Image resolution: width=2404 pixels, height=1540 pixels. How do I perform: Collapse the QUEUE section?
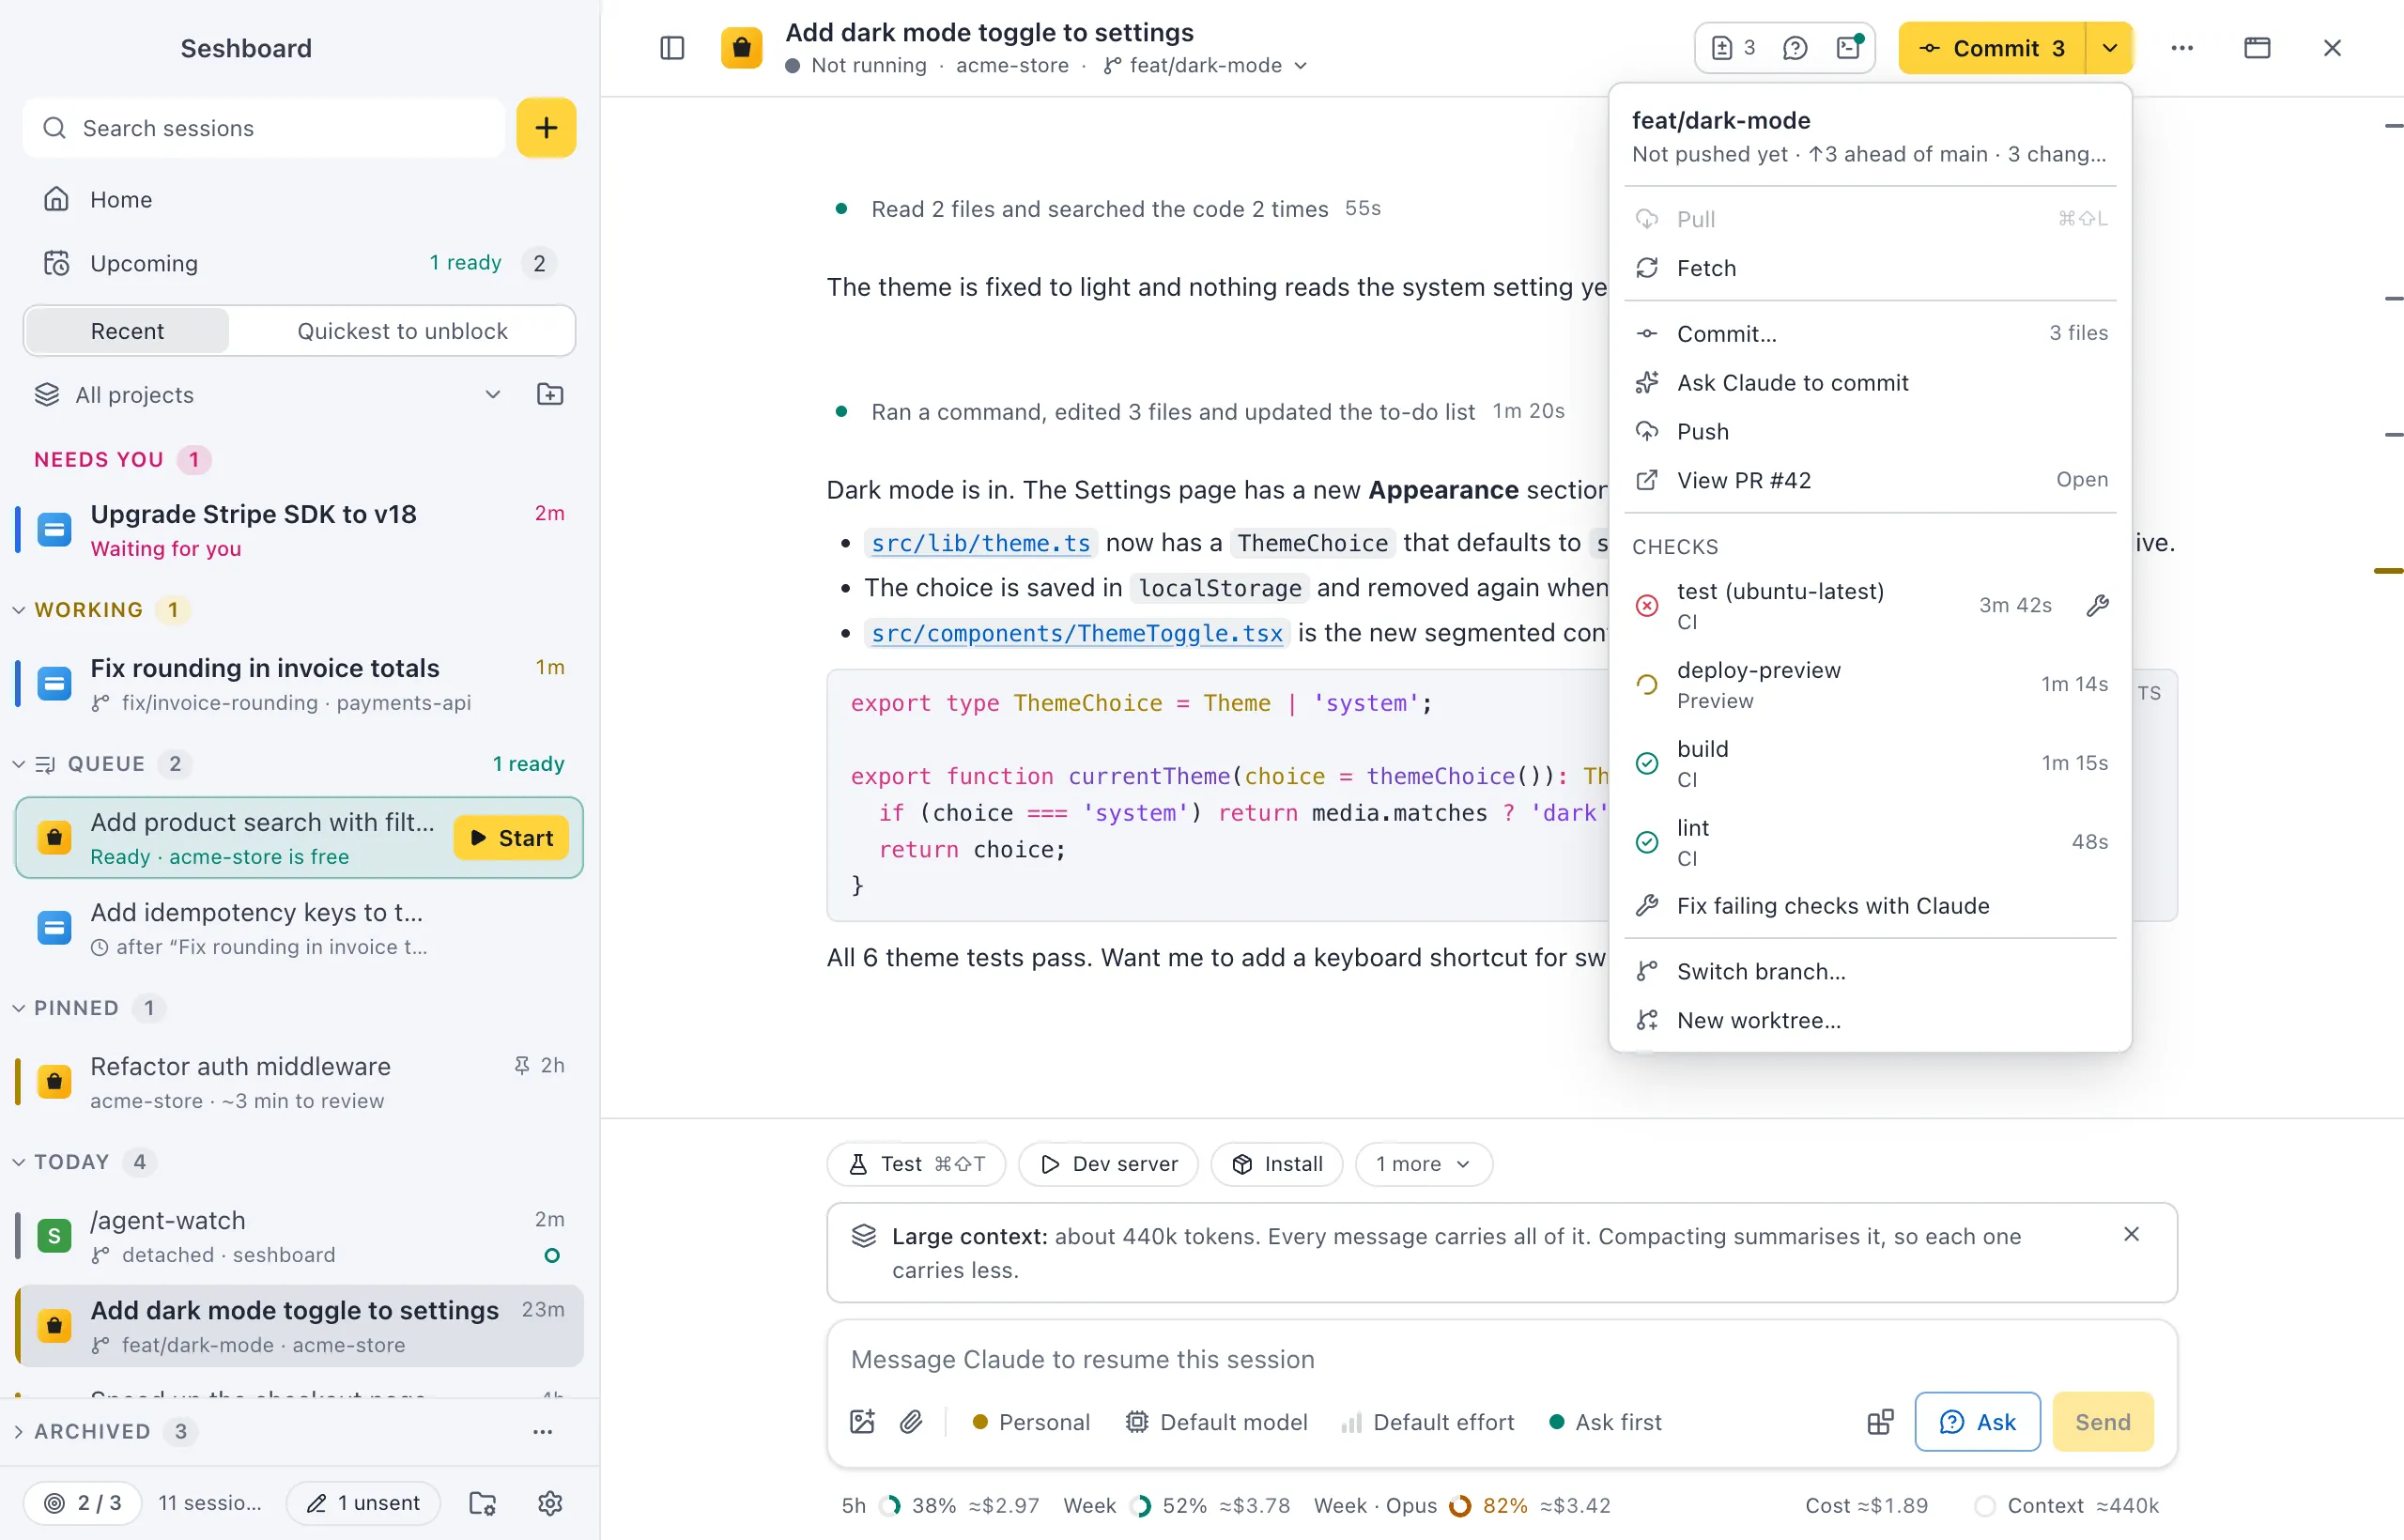point(18,764)
